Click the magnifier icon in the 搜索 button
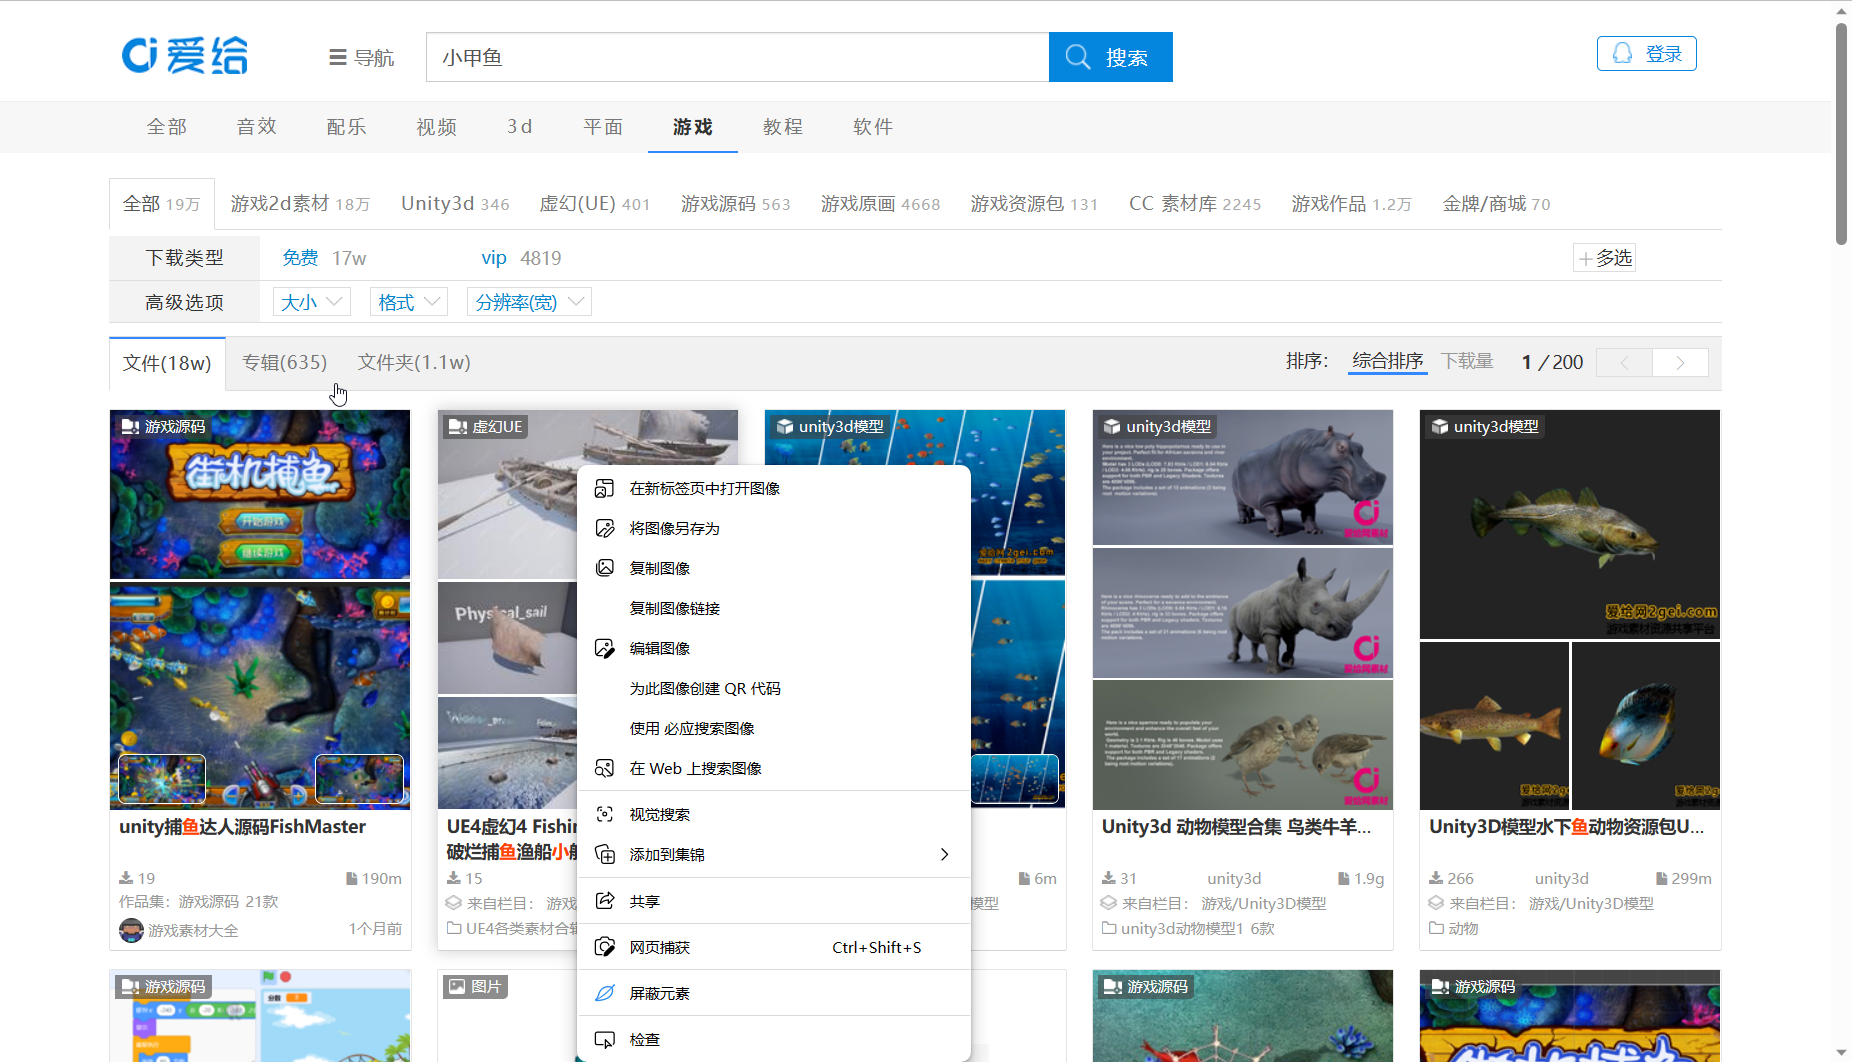The height and width of the screenshot is (1062, 1852). click(x=1078, y=57)
